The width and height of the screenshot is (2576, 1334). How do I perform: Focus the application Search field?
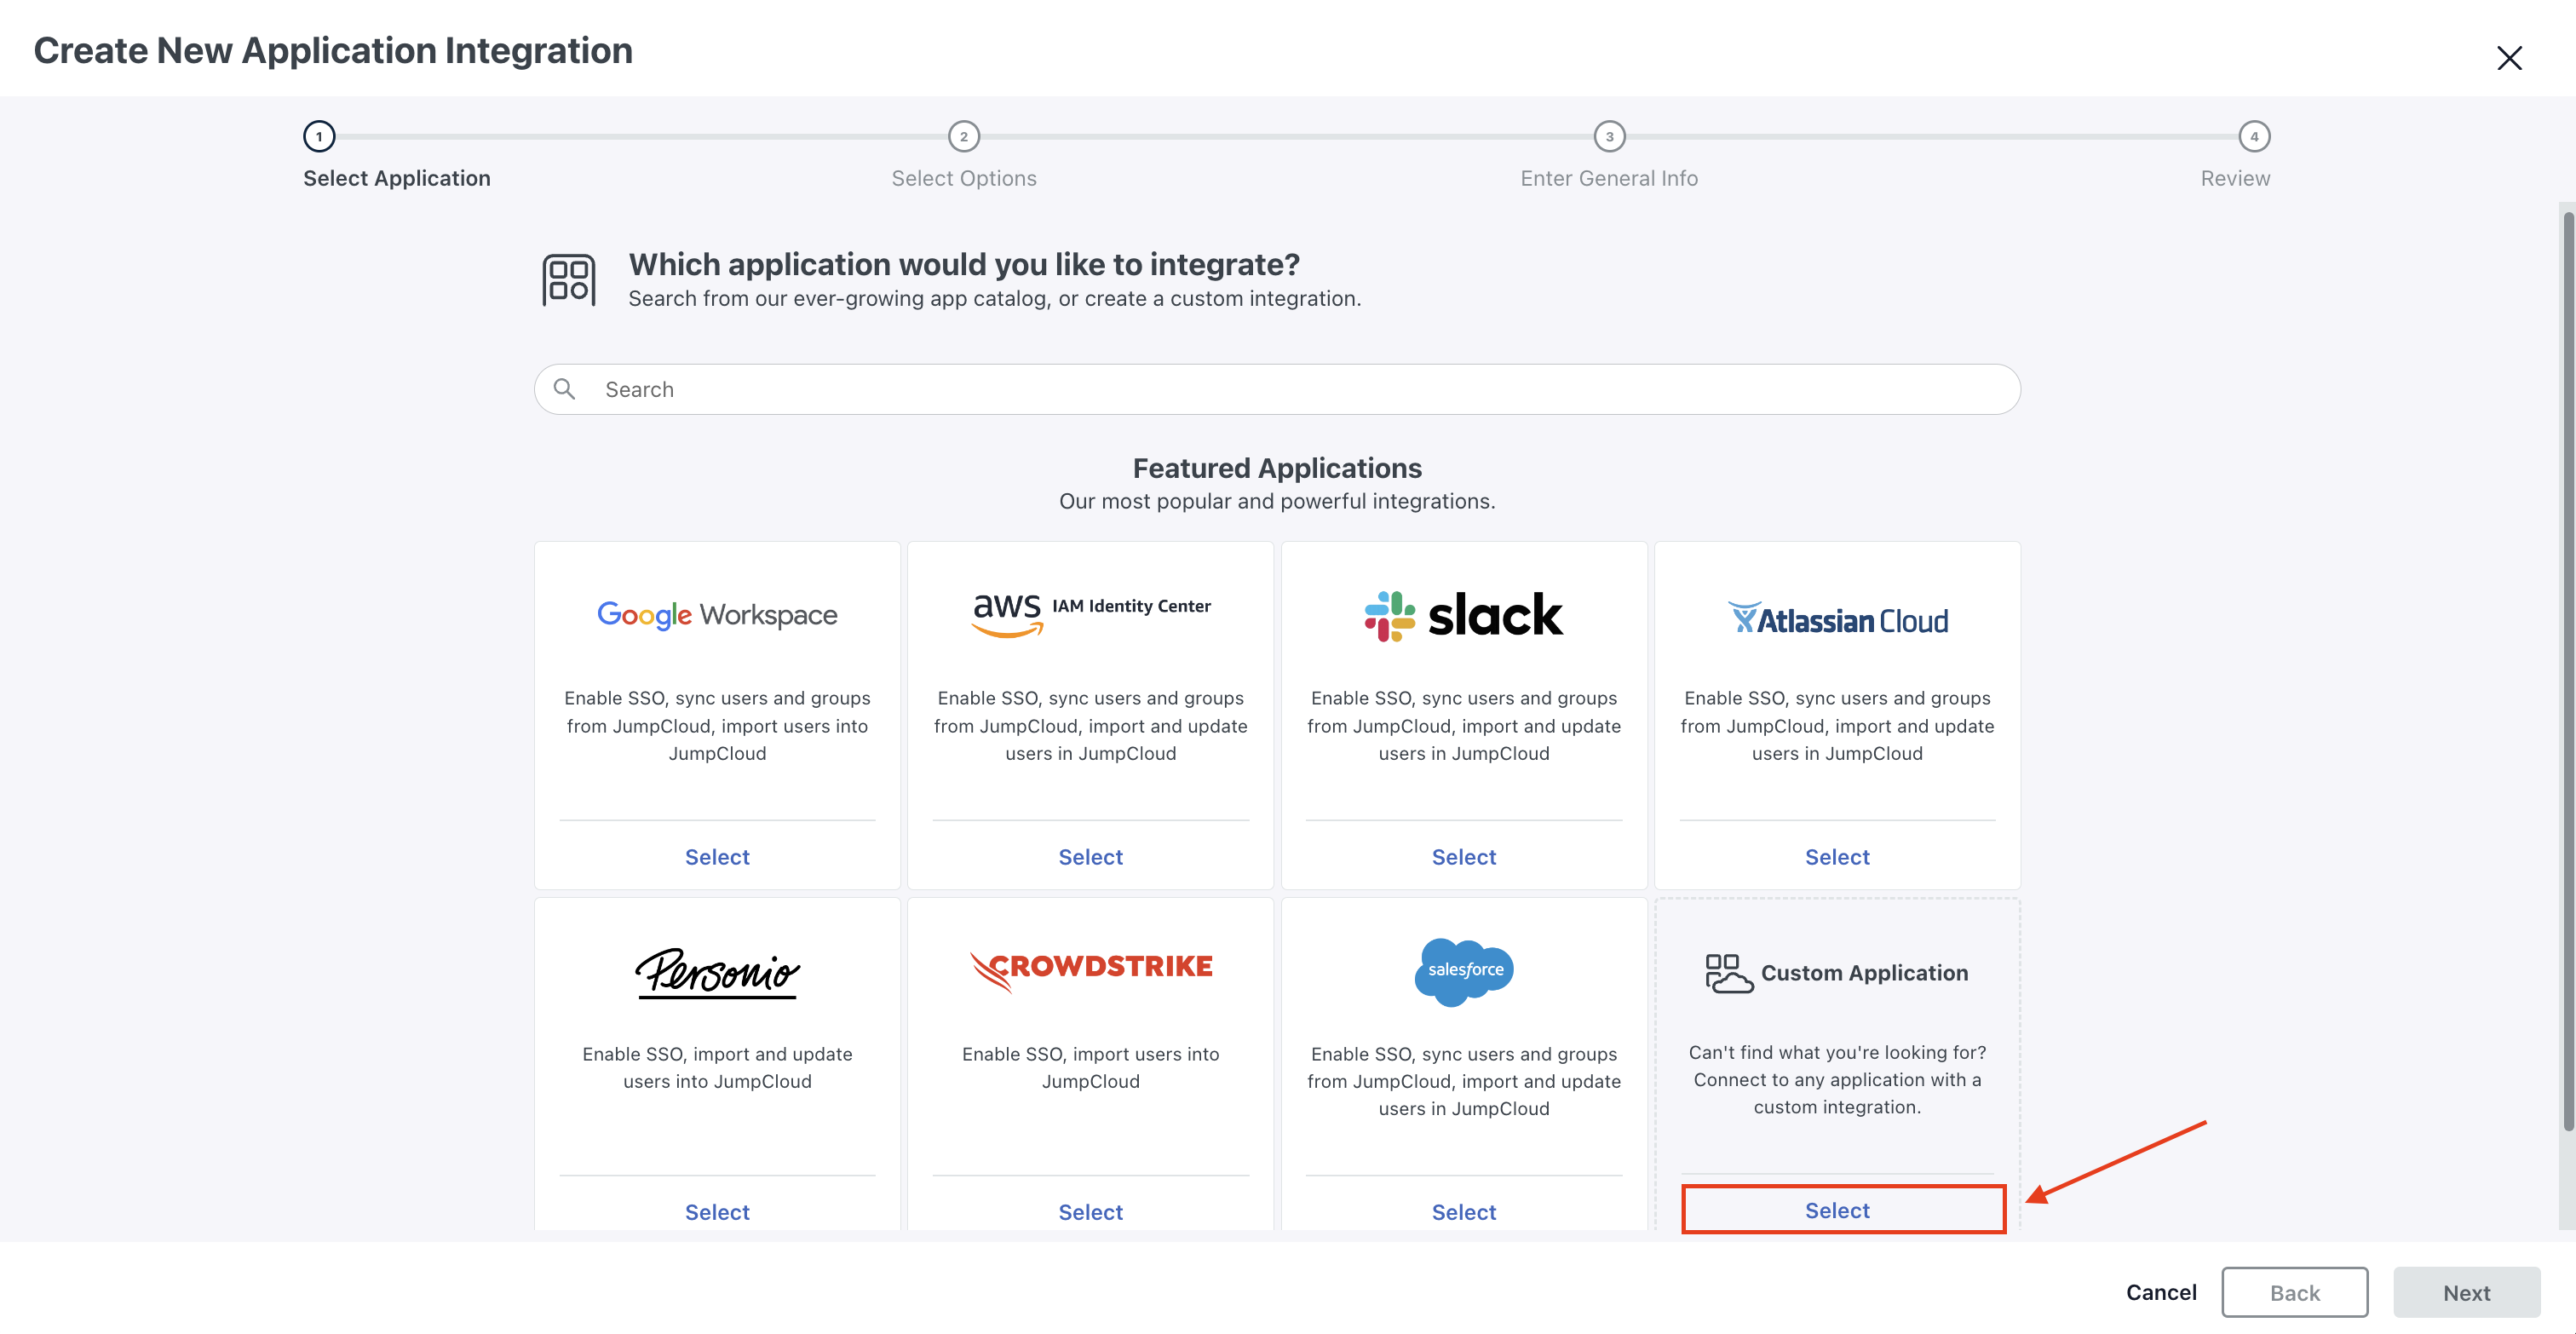[x=1277, y=389]
